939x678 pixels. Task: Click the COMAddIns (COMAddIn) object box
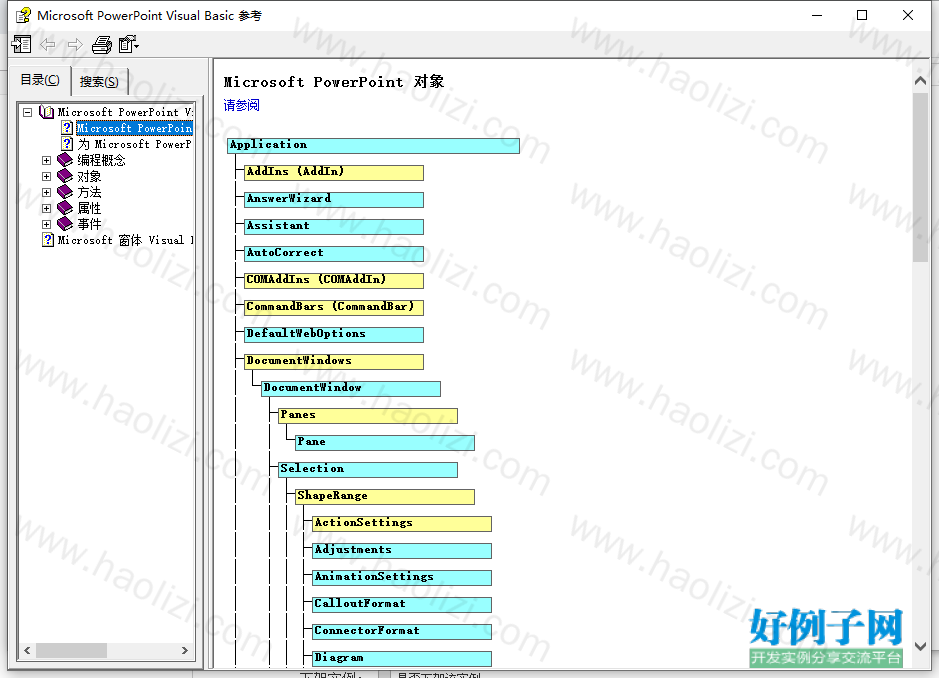pos(334,280)
